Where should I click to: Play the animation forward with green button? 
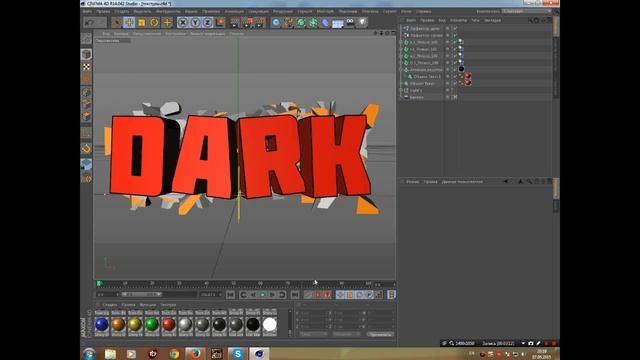tap(263, 295)
